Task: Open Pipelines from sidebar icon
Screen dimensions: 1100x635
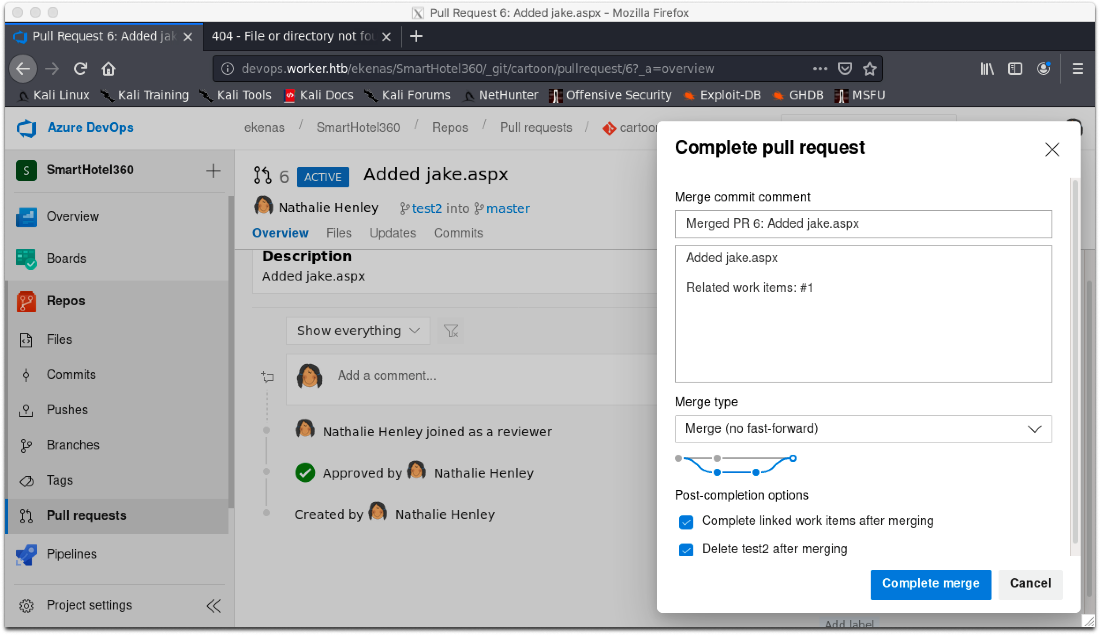Action: [27, 554]
